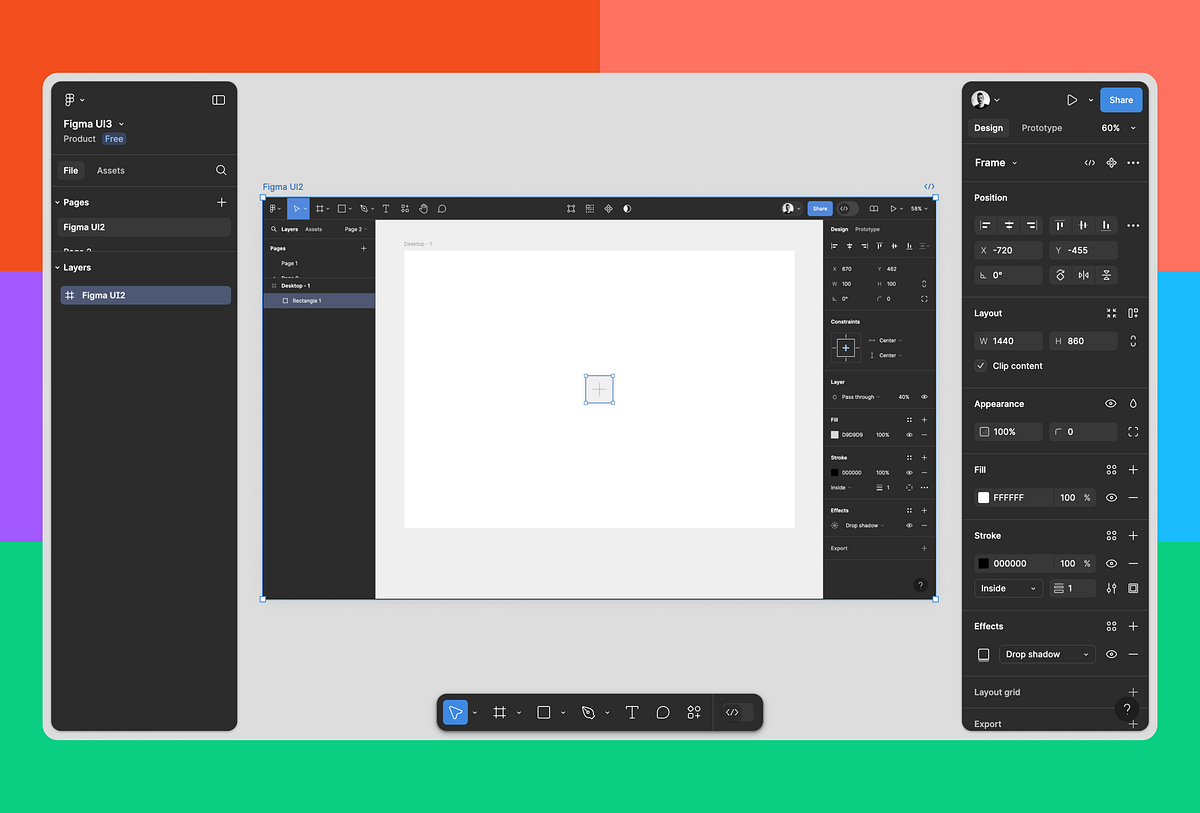
Task: Click the flip horizontal icon in Position
Action: 1084,275
